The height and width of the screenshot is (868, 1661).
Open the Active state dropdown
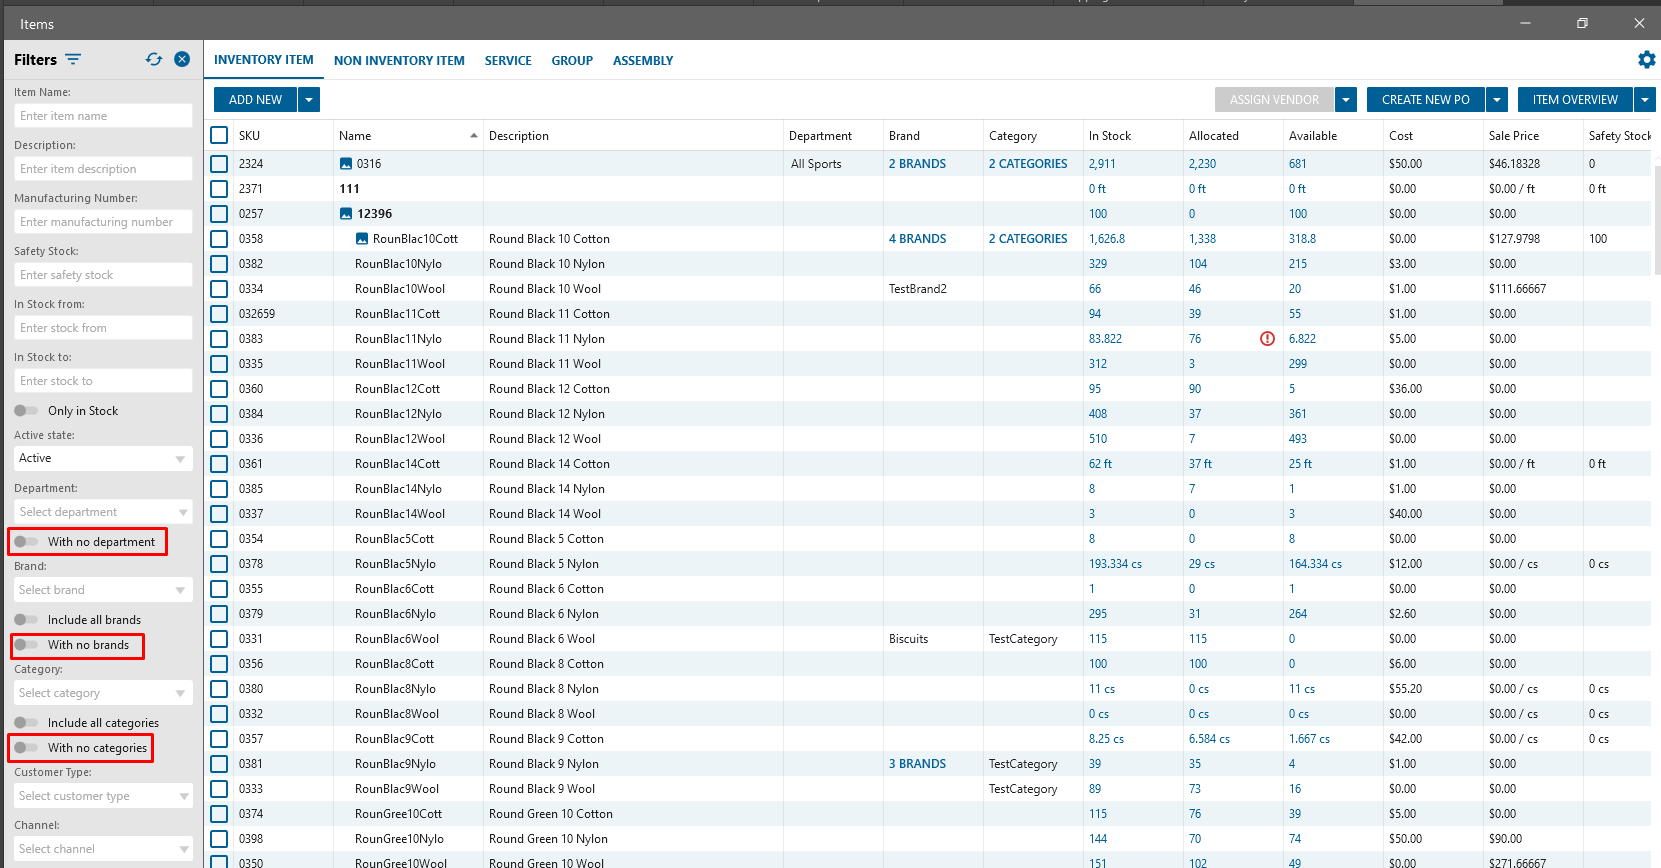coord(102,458)
